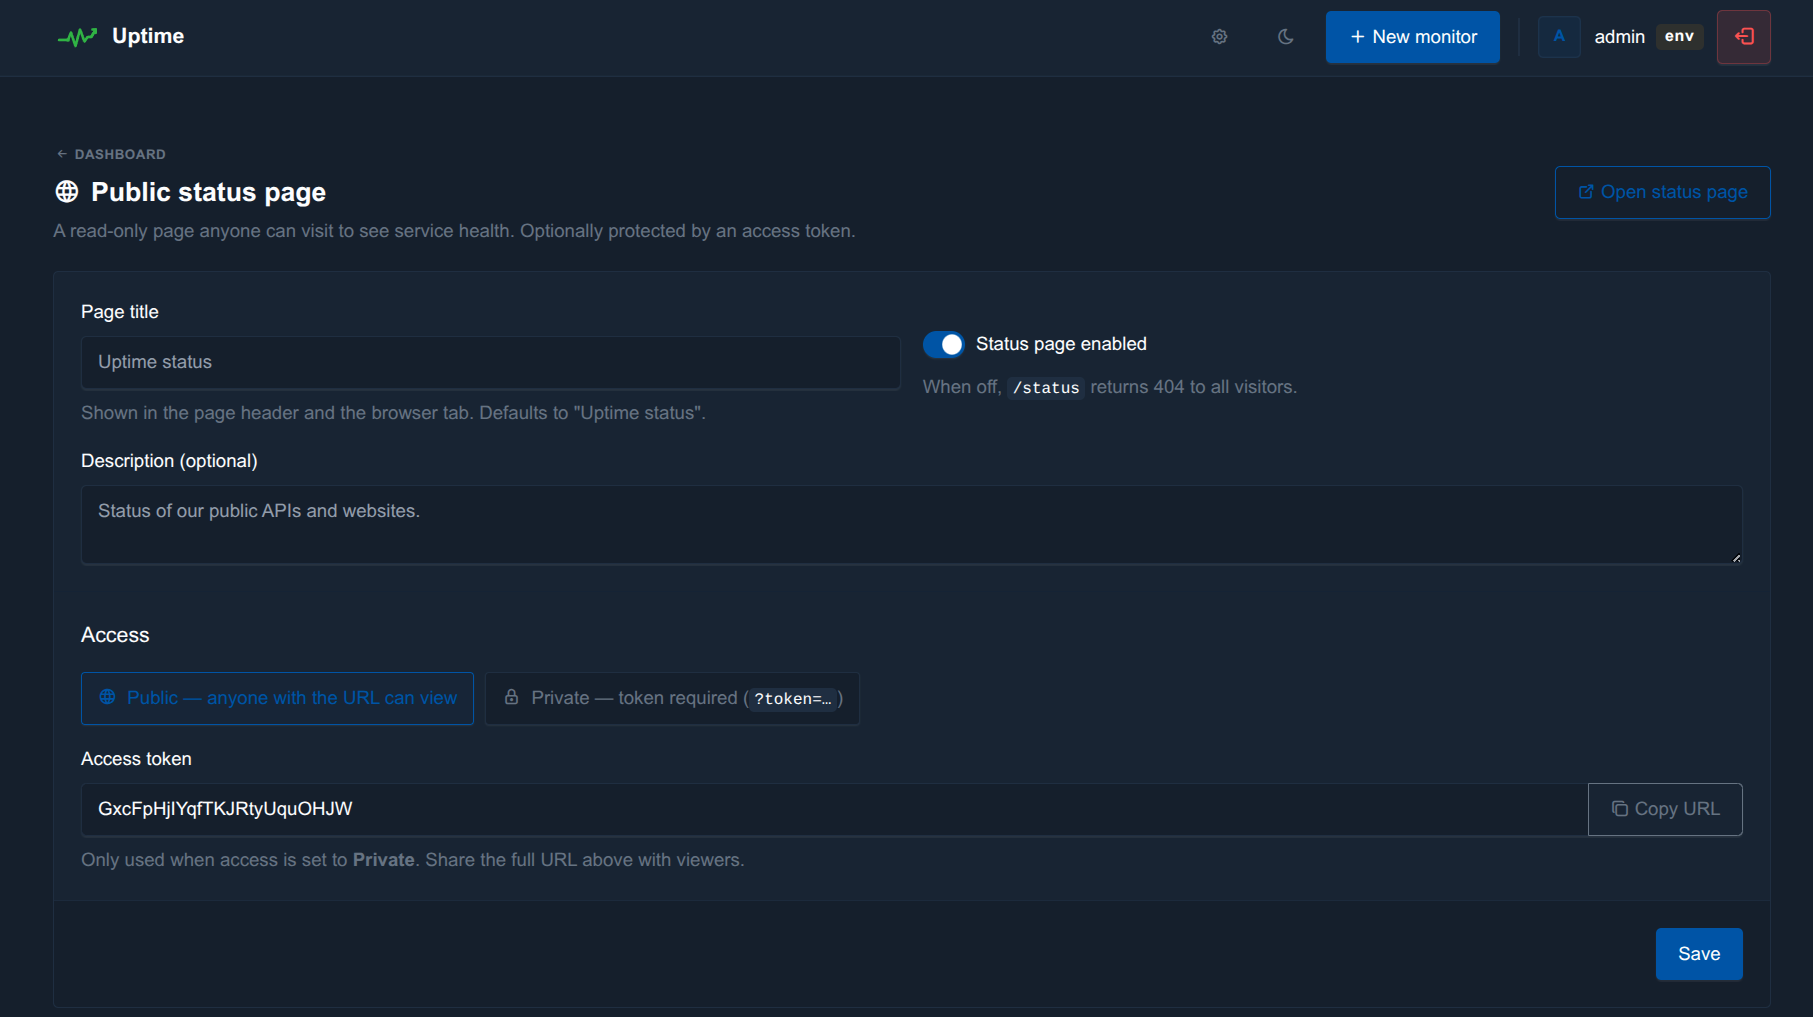
Task: Create a New monitor
Action: click(x=1412, y=37)
